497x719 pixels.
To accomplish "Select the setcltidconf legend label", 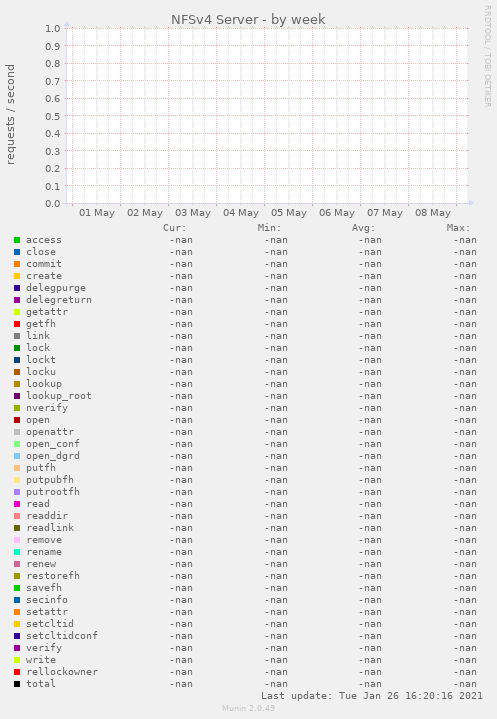I will click(62, 636).
